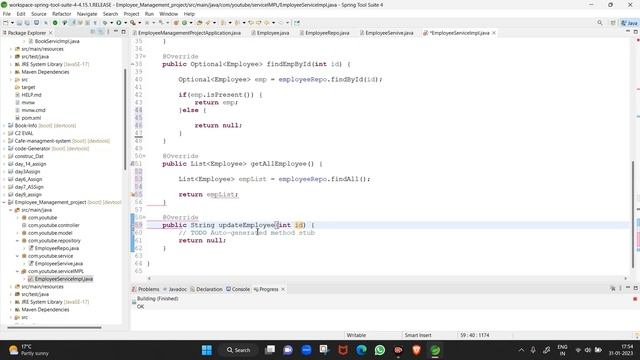Expand the com.youtube package
This screenshot has height=360, width=640.
coord(18,218)
